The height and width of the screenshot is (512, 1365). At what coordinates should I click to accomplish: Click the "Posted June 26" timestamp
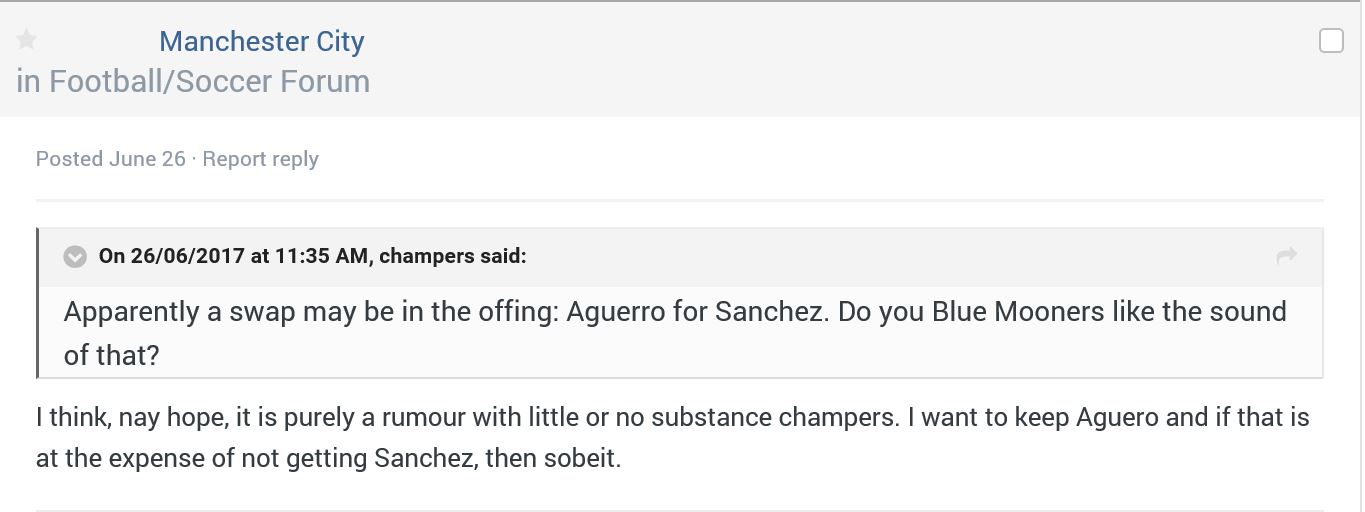click(110, 159)
